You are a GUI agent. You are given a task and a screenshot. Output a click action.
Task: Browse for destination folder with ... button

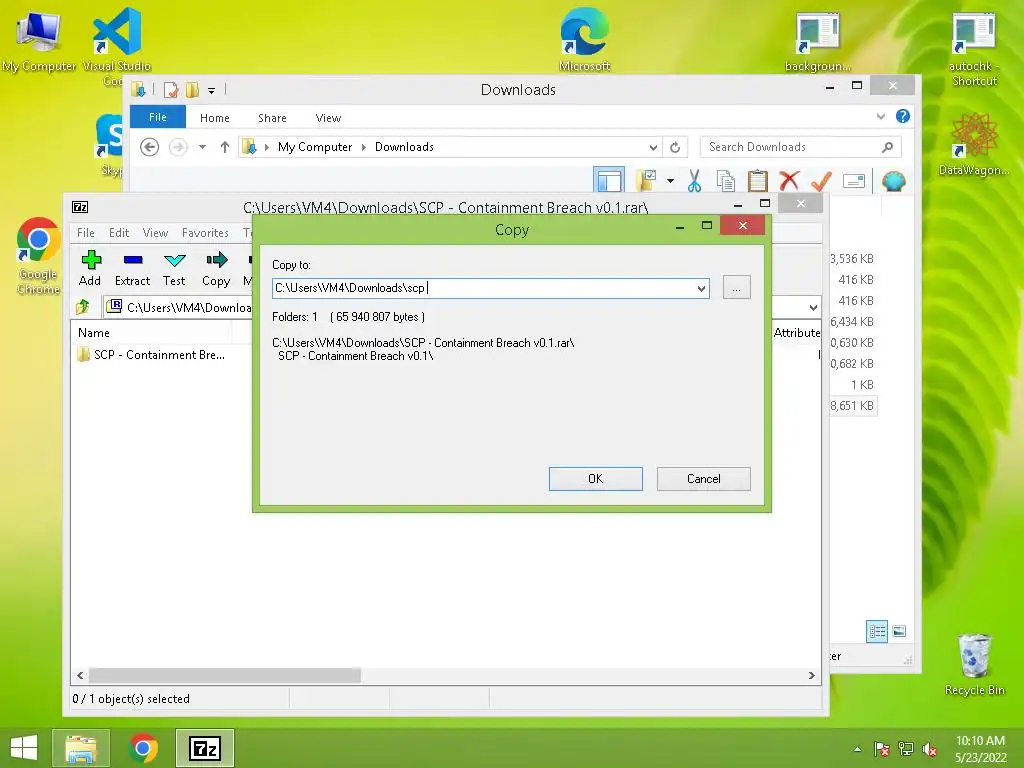[x=737, y=287]
